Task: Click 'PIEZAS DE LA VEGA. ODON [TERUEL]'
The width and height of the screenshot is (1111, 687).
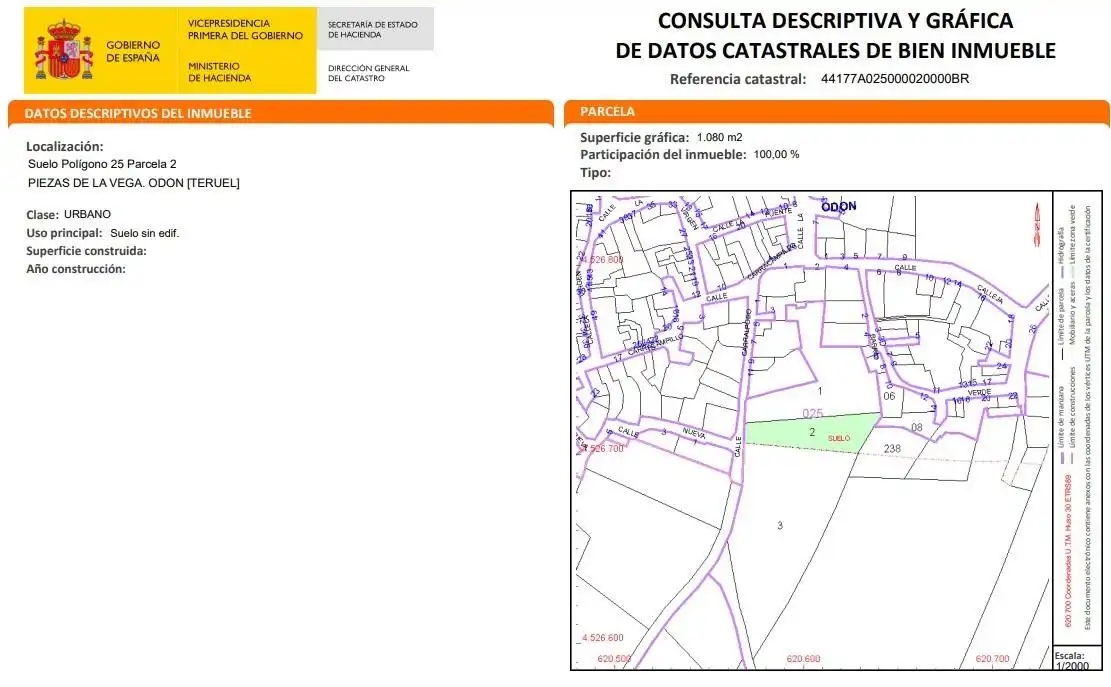Action: [134, 183]
